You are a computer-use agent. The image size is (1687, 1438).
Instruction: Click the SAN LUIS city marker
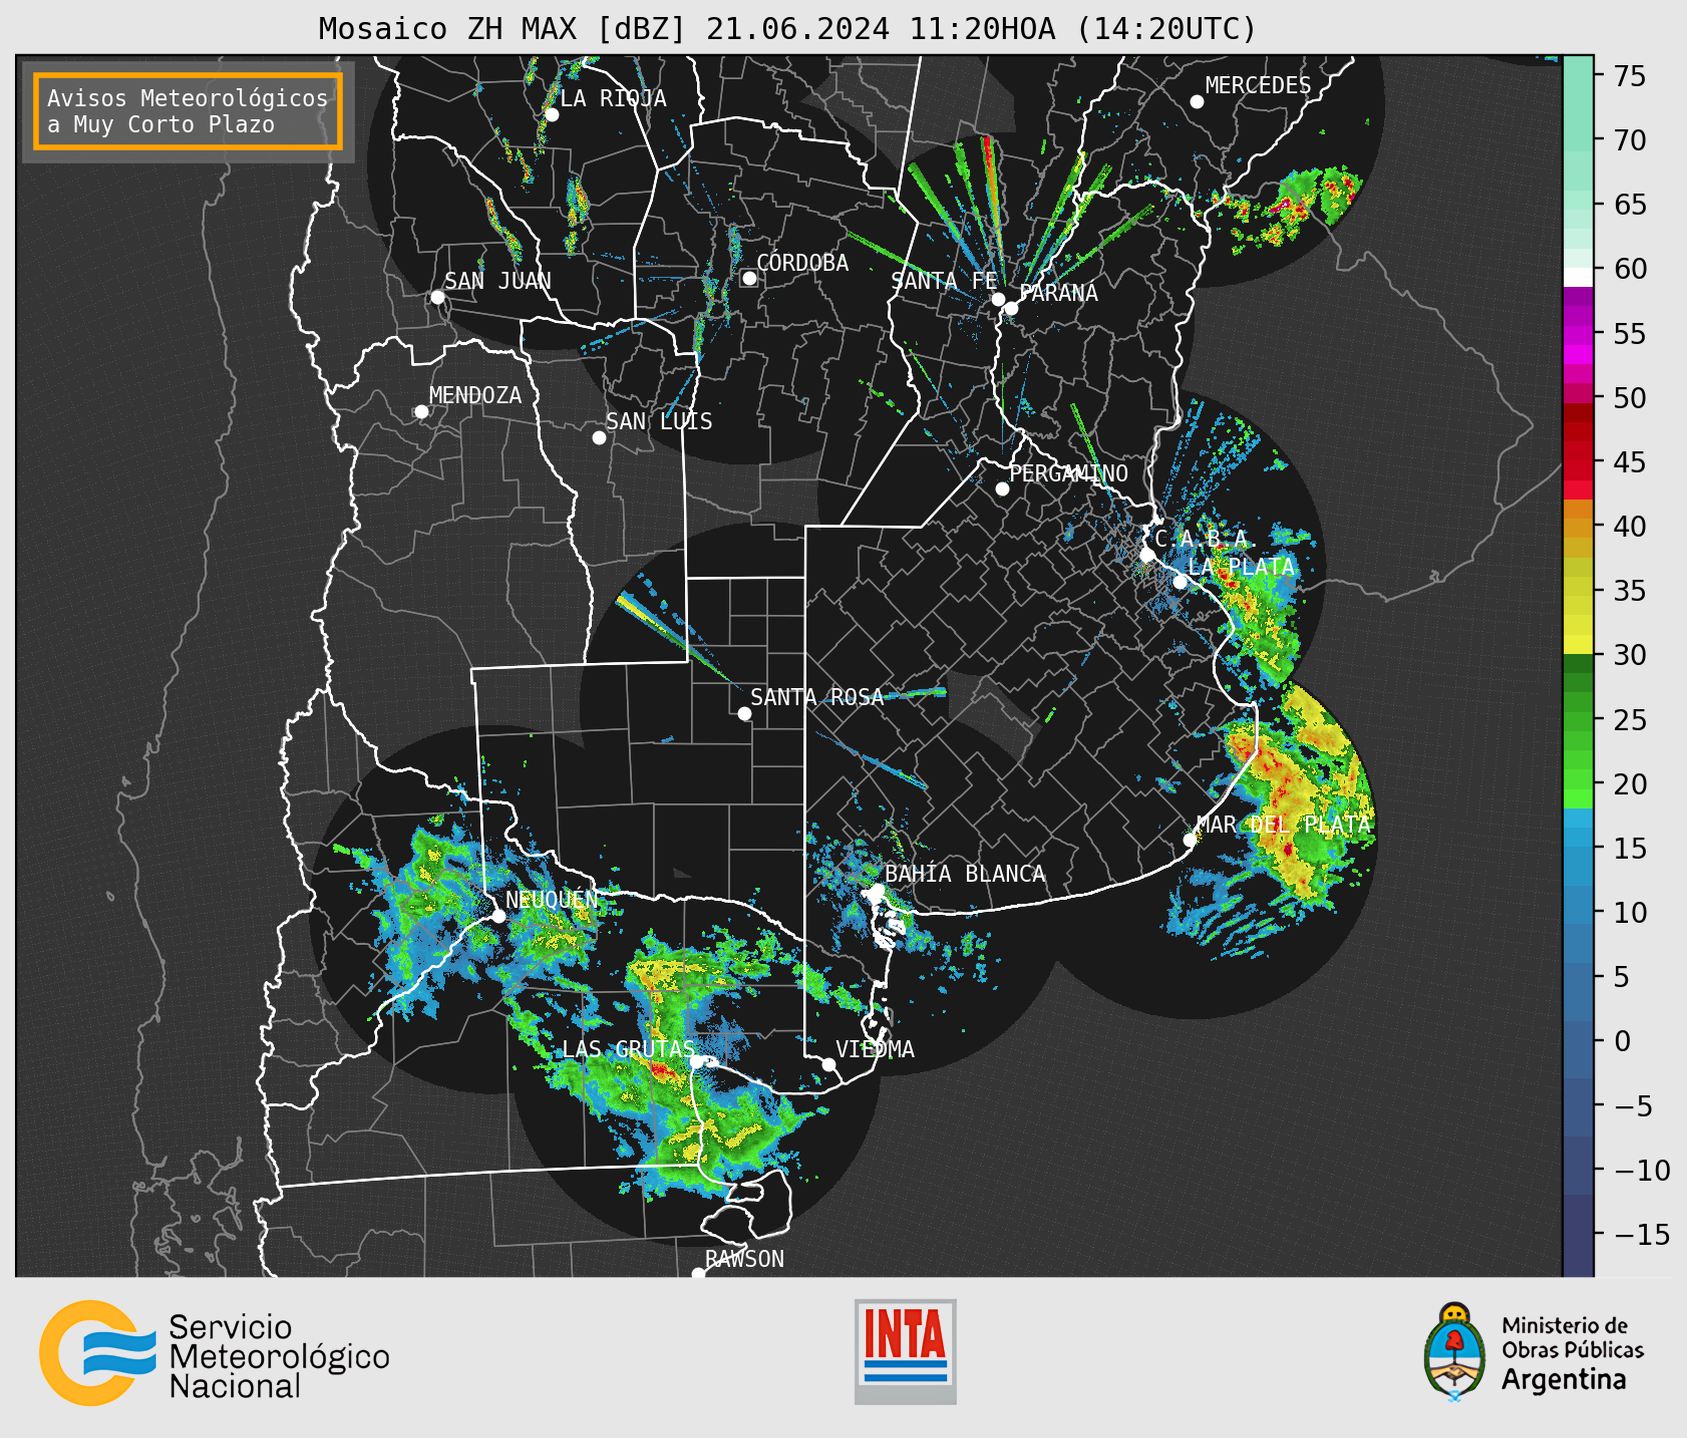pyautogui.click(x=599, y=438)
